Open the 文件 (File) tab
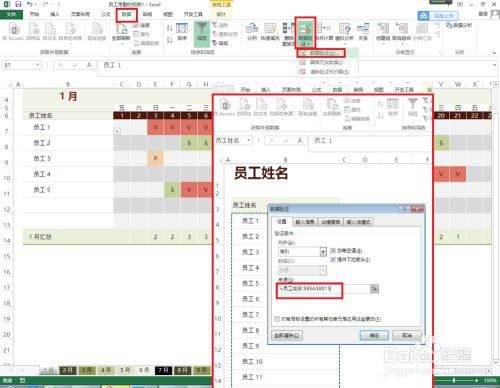This screenshot has height=388, width=500. [11, 14]
